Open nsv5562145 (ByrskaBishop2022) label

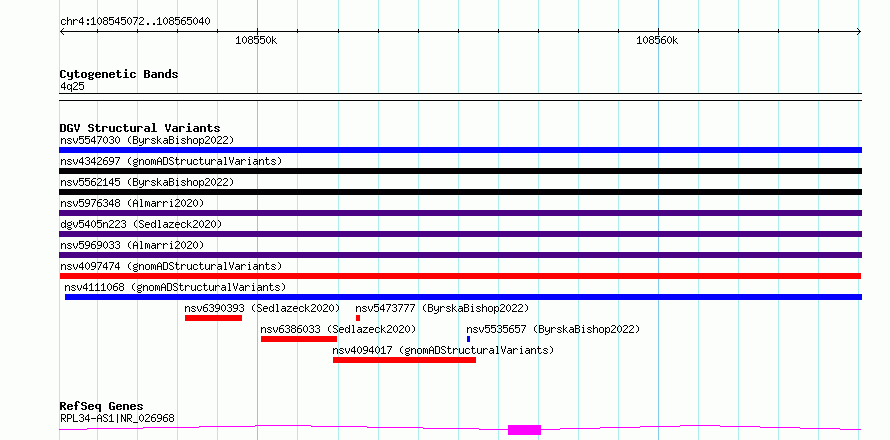[147, 182]
